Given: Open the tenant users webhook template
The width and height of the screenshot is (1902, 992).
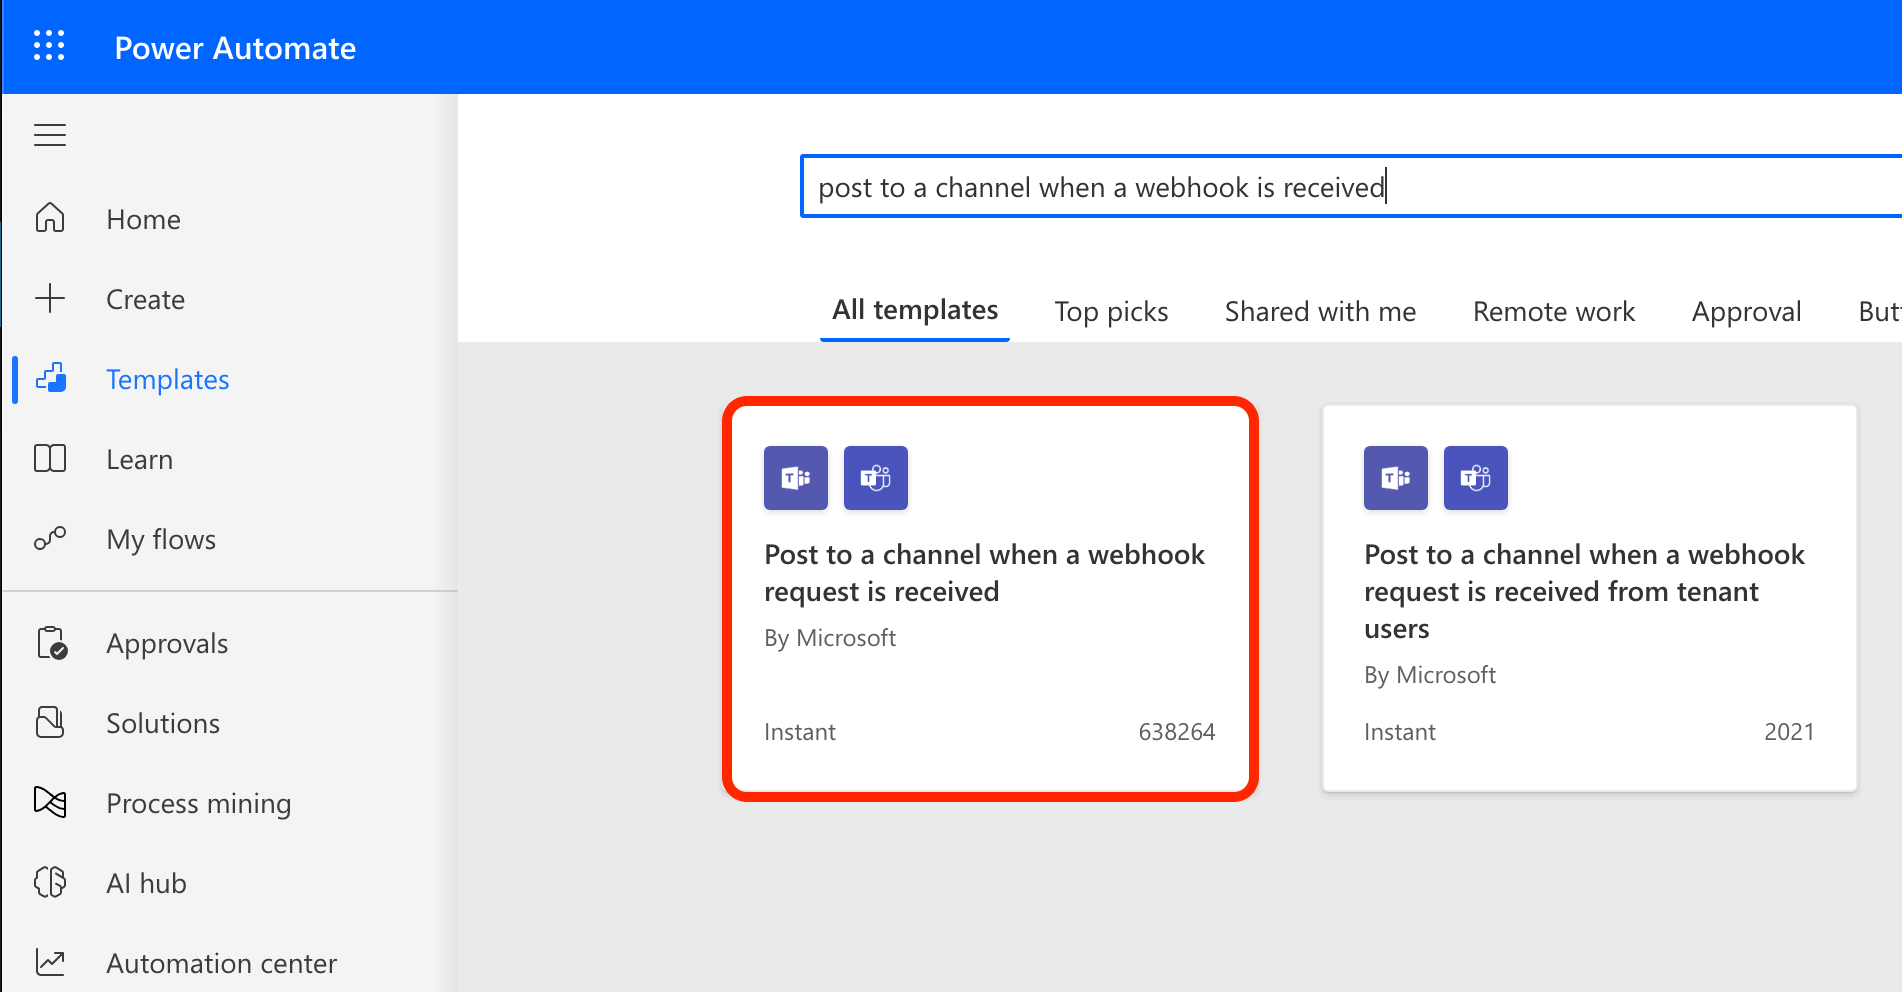Looking at the screenshot, I should coord(1589,598).
